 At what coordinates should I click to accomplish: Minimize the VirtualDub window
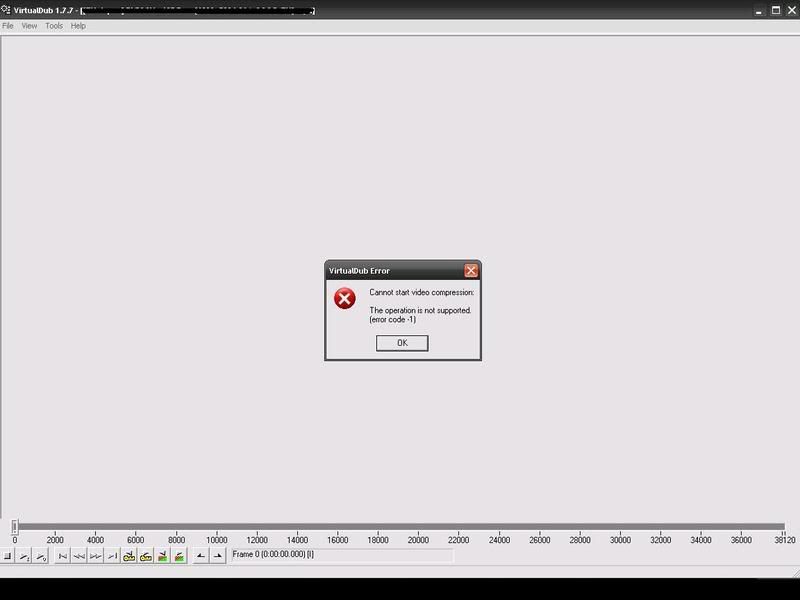click(759, 10)
